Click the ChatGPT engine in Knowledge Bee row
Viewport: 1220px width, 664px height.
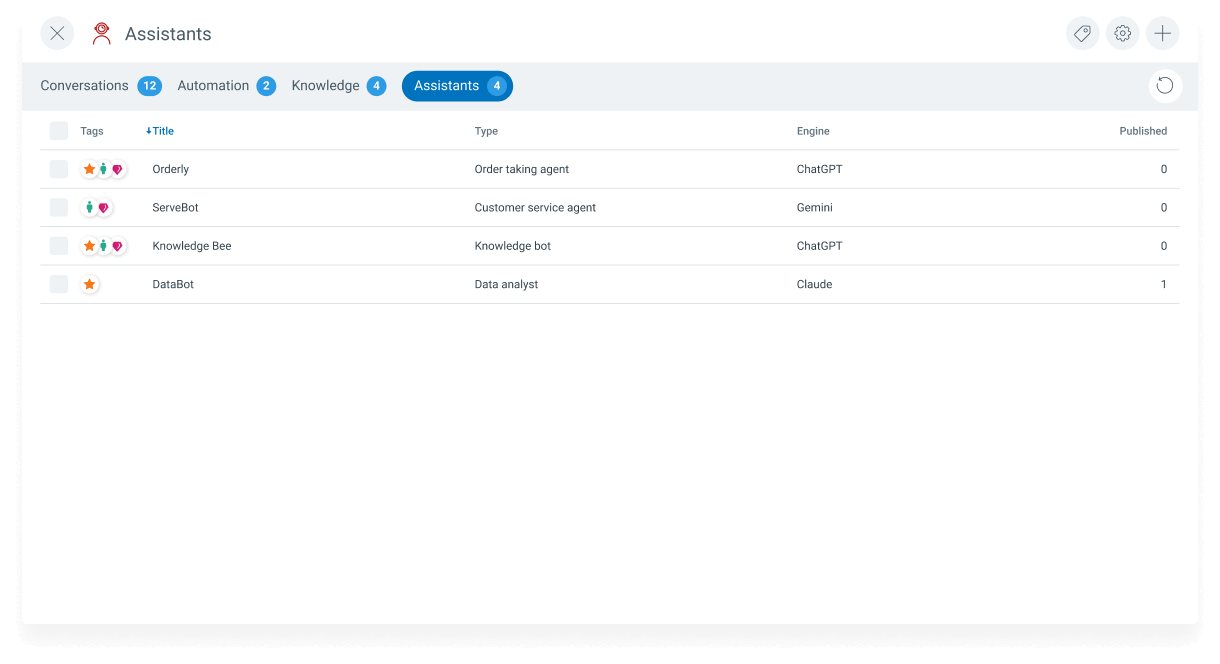point(819,246)
